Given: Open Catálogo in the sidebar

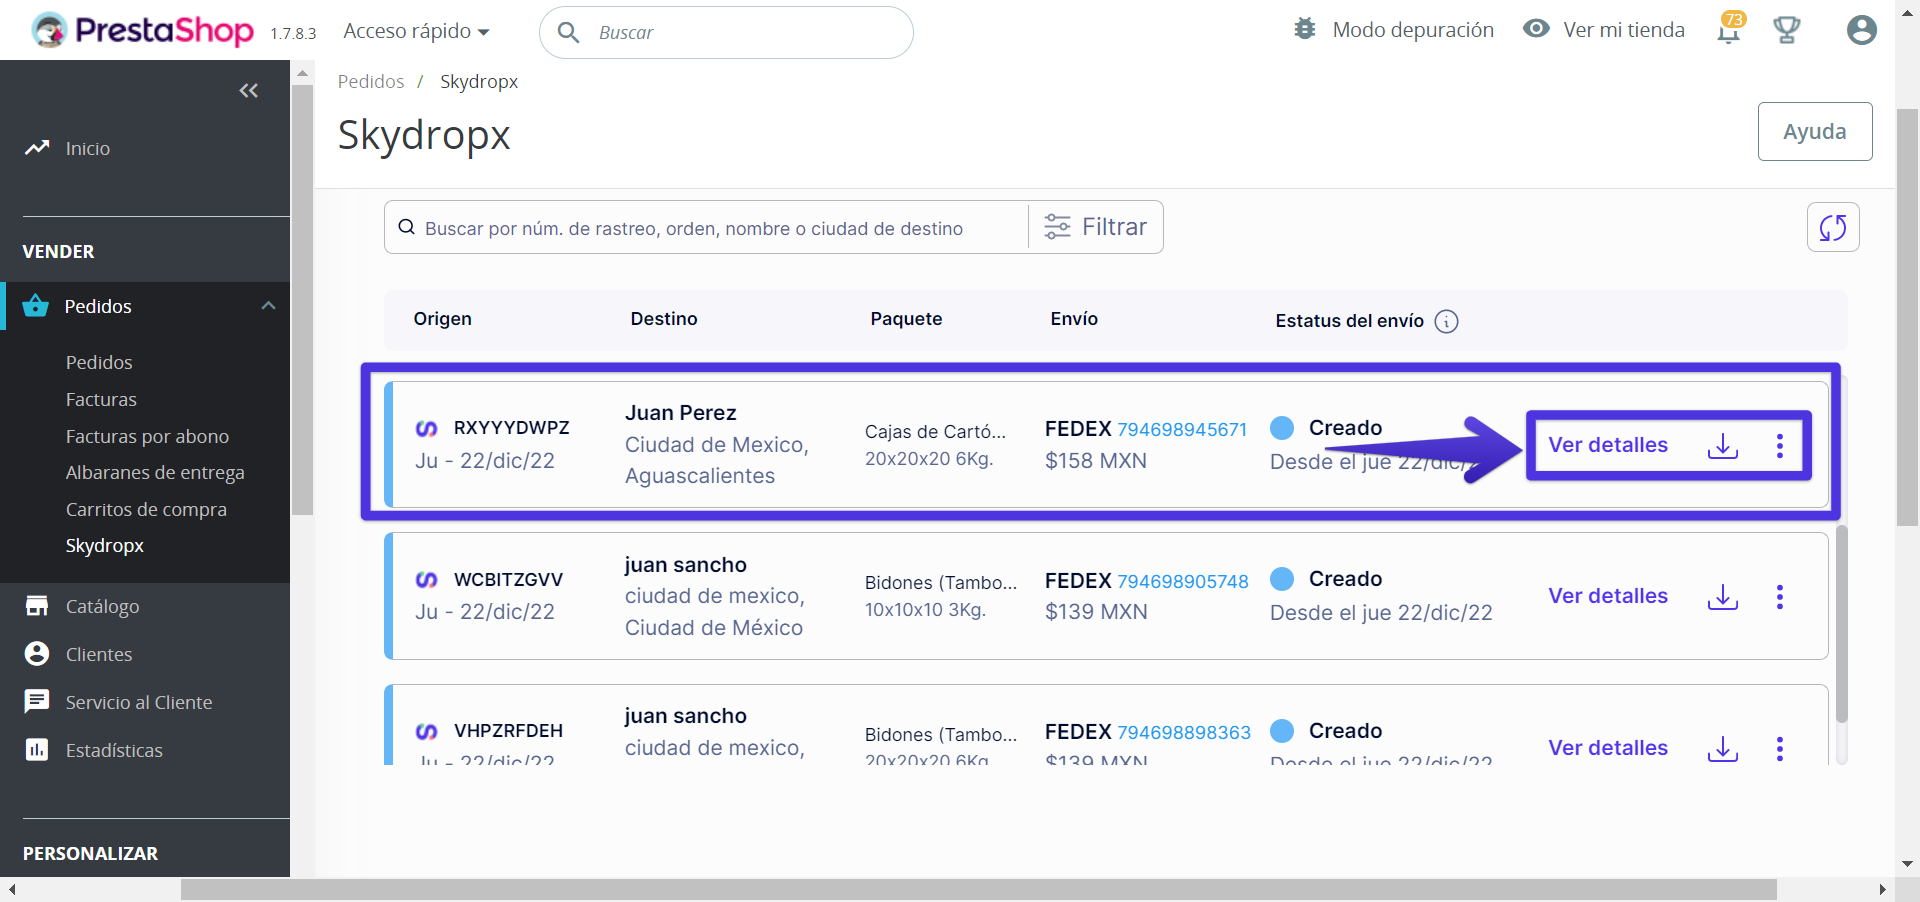Looking at the screenshot, I should [102, 606].
